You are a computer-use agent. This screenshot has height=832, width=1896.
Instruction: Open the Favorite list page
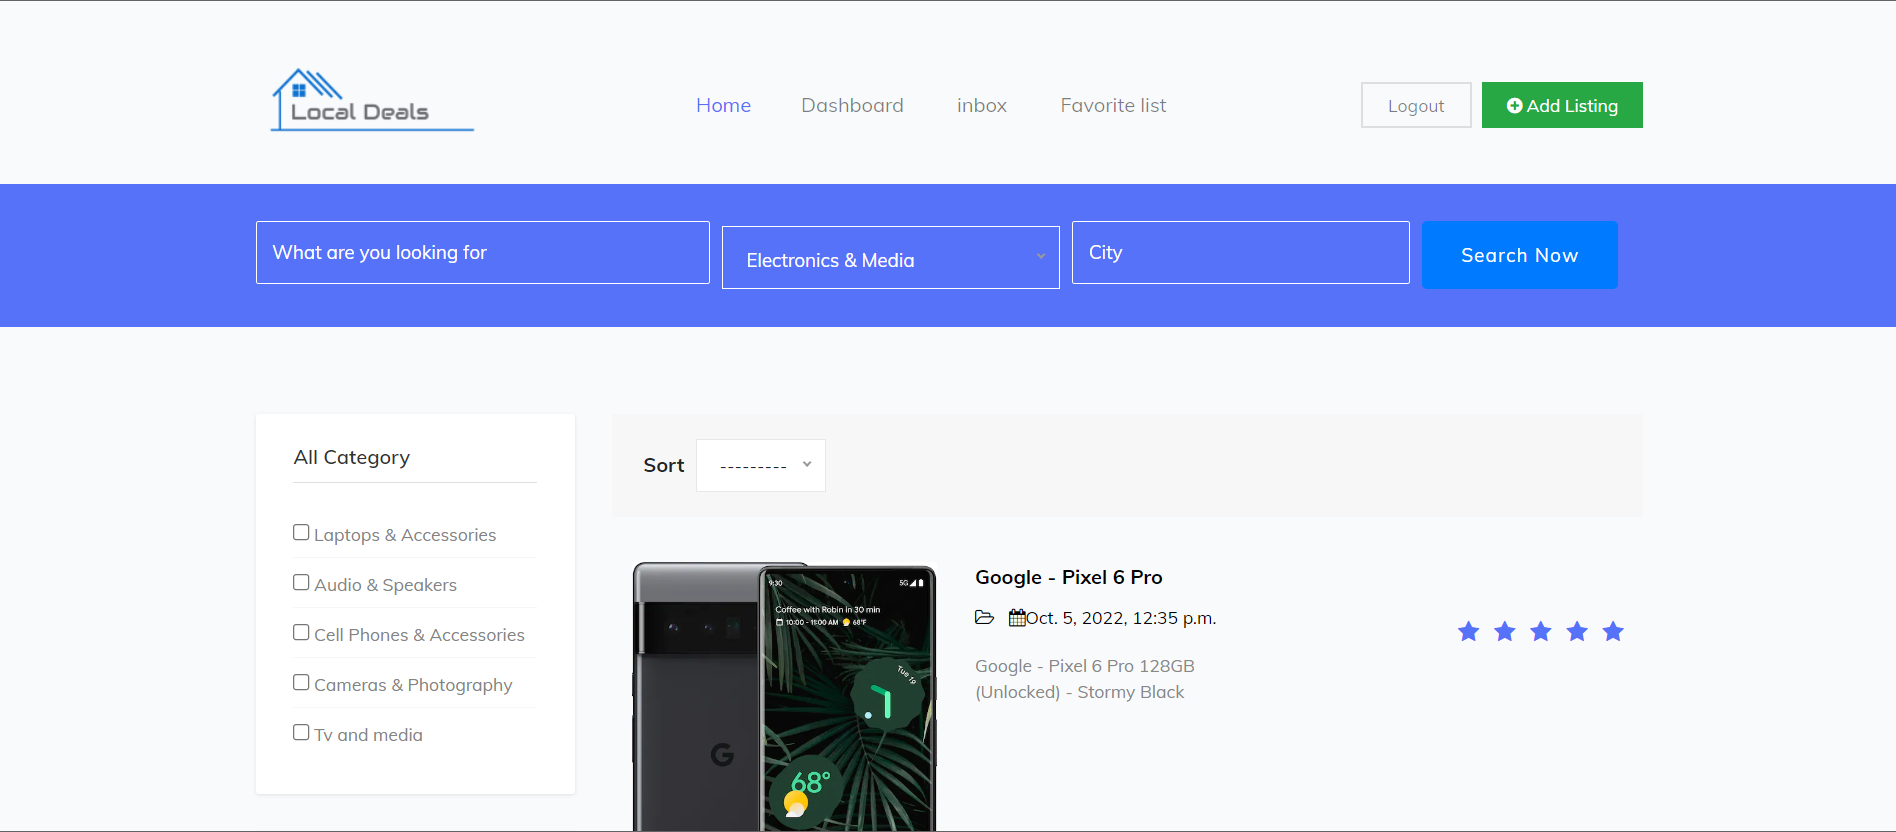coord(1113,105)
